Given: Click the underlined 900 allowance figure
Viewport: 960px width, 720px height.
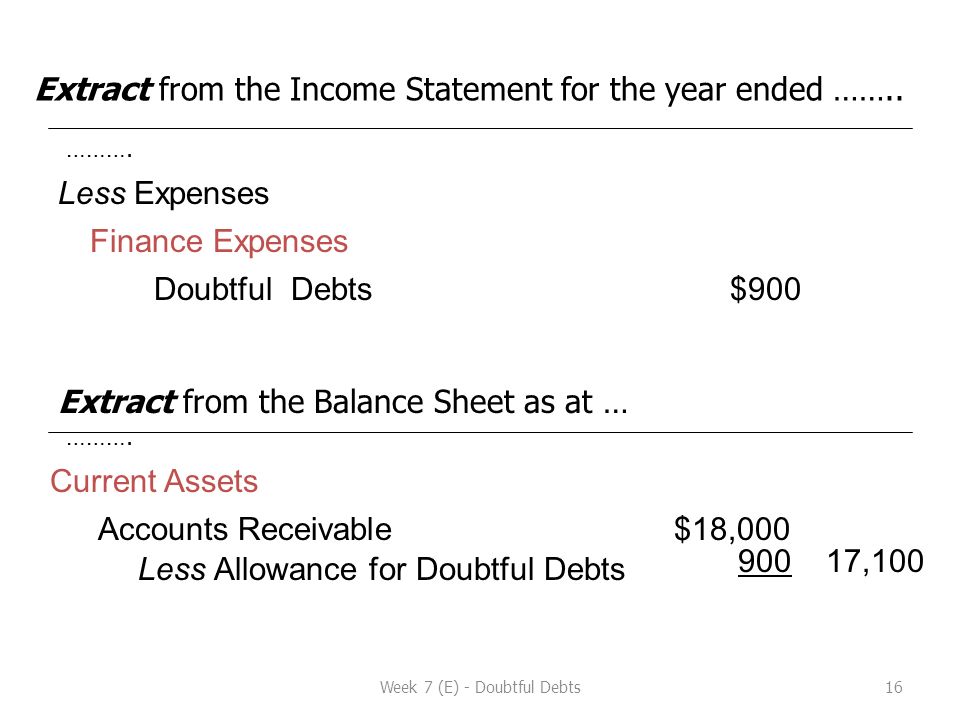Looking at the screenshot, I should [764, 561].
